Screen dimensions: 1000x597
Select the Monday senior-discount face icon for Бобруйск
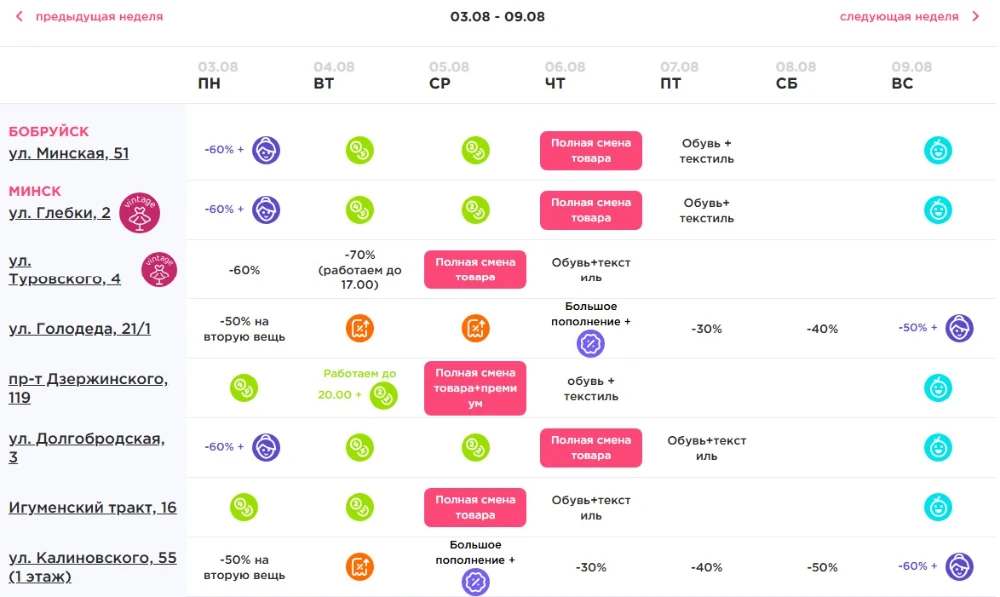click(266, 150)
